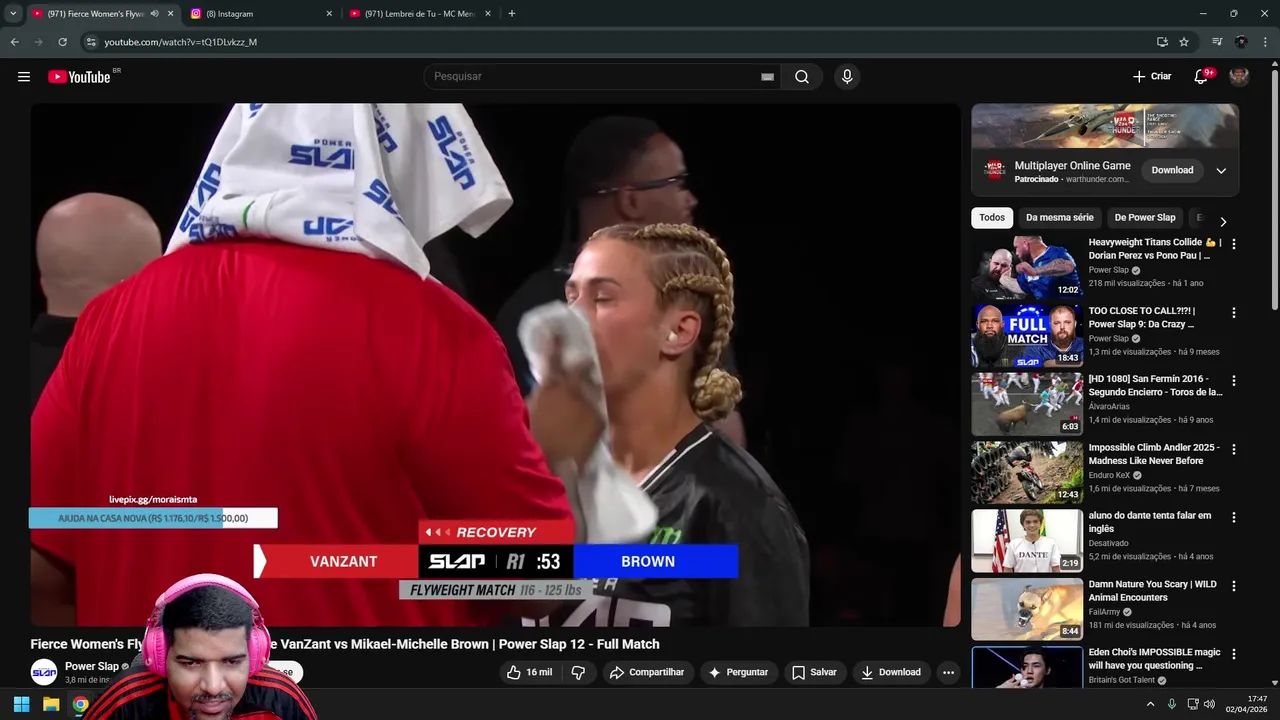
Task: Open the more actions ellipsis under the video
Action: pyautogui.click(x=948, y=673)
